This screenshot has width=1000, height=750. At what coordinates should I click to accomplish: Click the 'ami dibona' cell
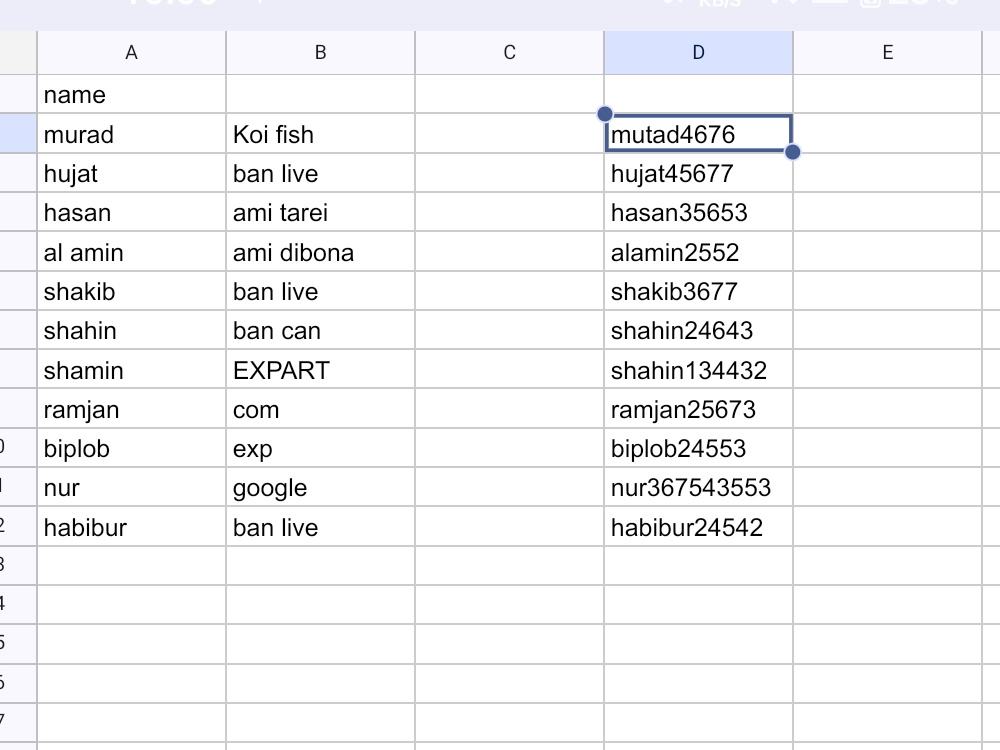click(x=320, y=252)
